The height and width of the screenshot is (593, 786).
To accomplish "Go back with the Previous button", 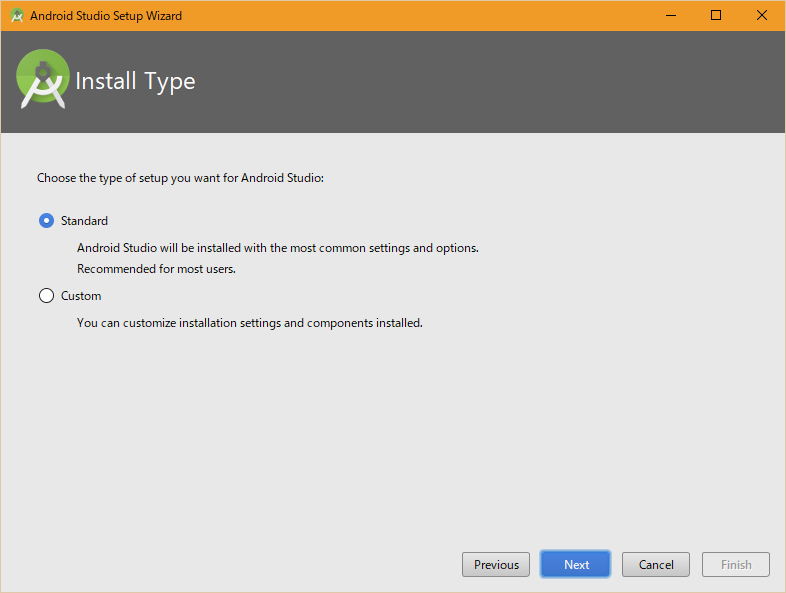I will pos(496,565).
